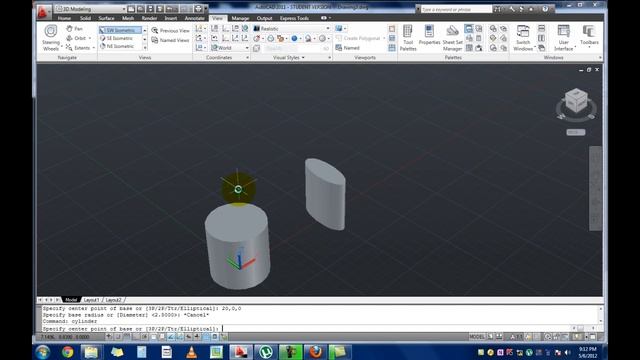Select SE Isometric view
This screenshot has height=360, width=640.
pyautogui.click(x=120, y=38)
